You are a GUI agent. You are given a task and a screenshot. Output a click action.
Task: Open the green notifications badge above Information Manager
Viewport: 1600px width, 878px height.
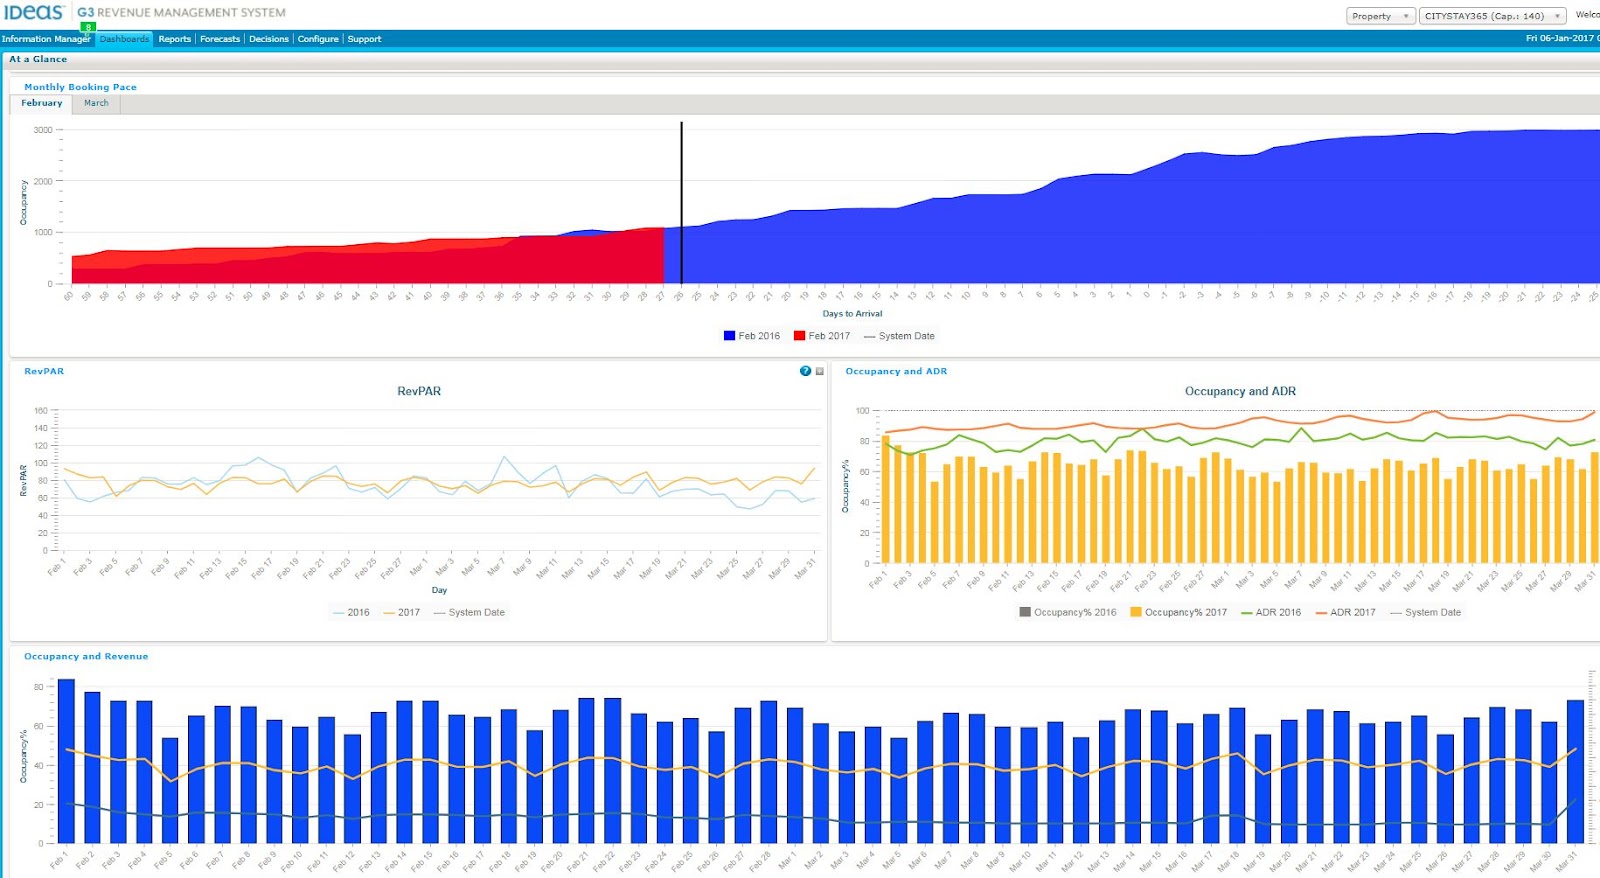[88, 27]
